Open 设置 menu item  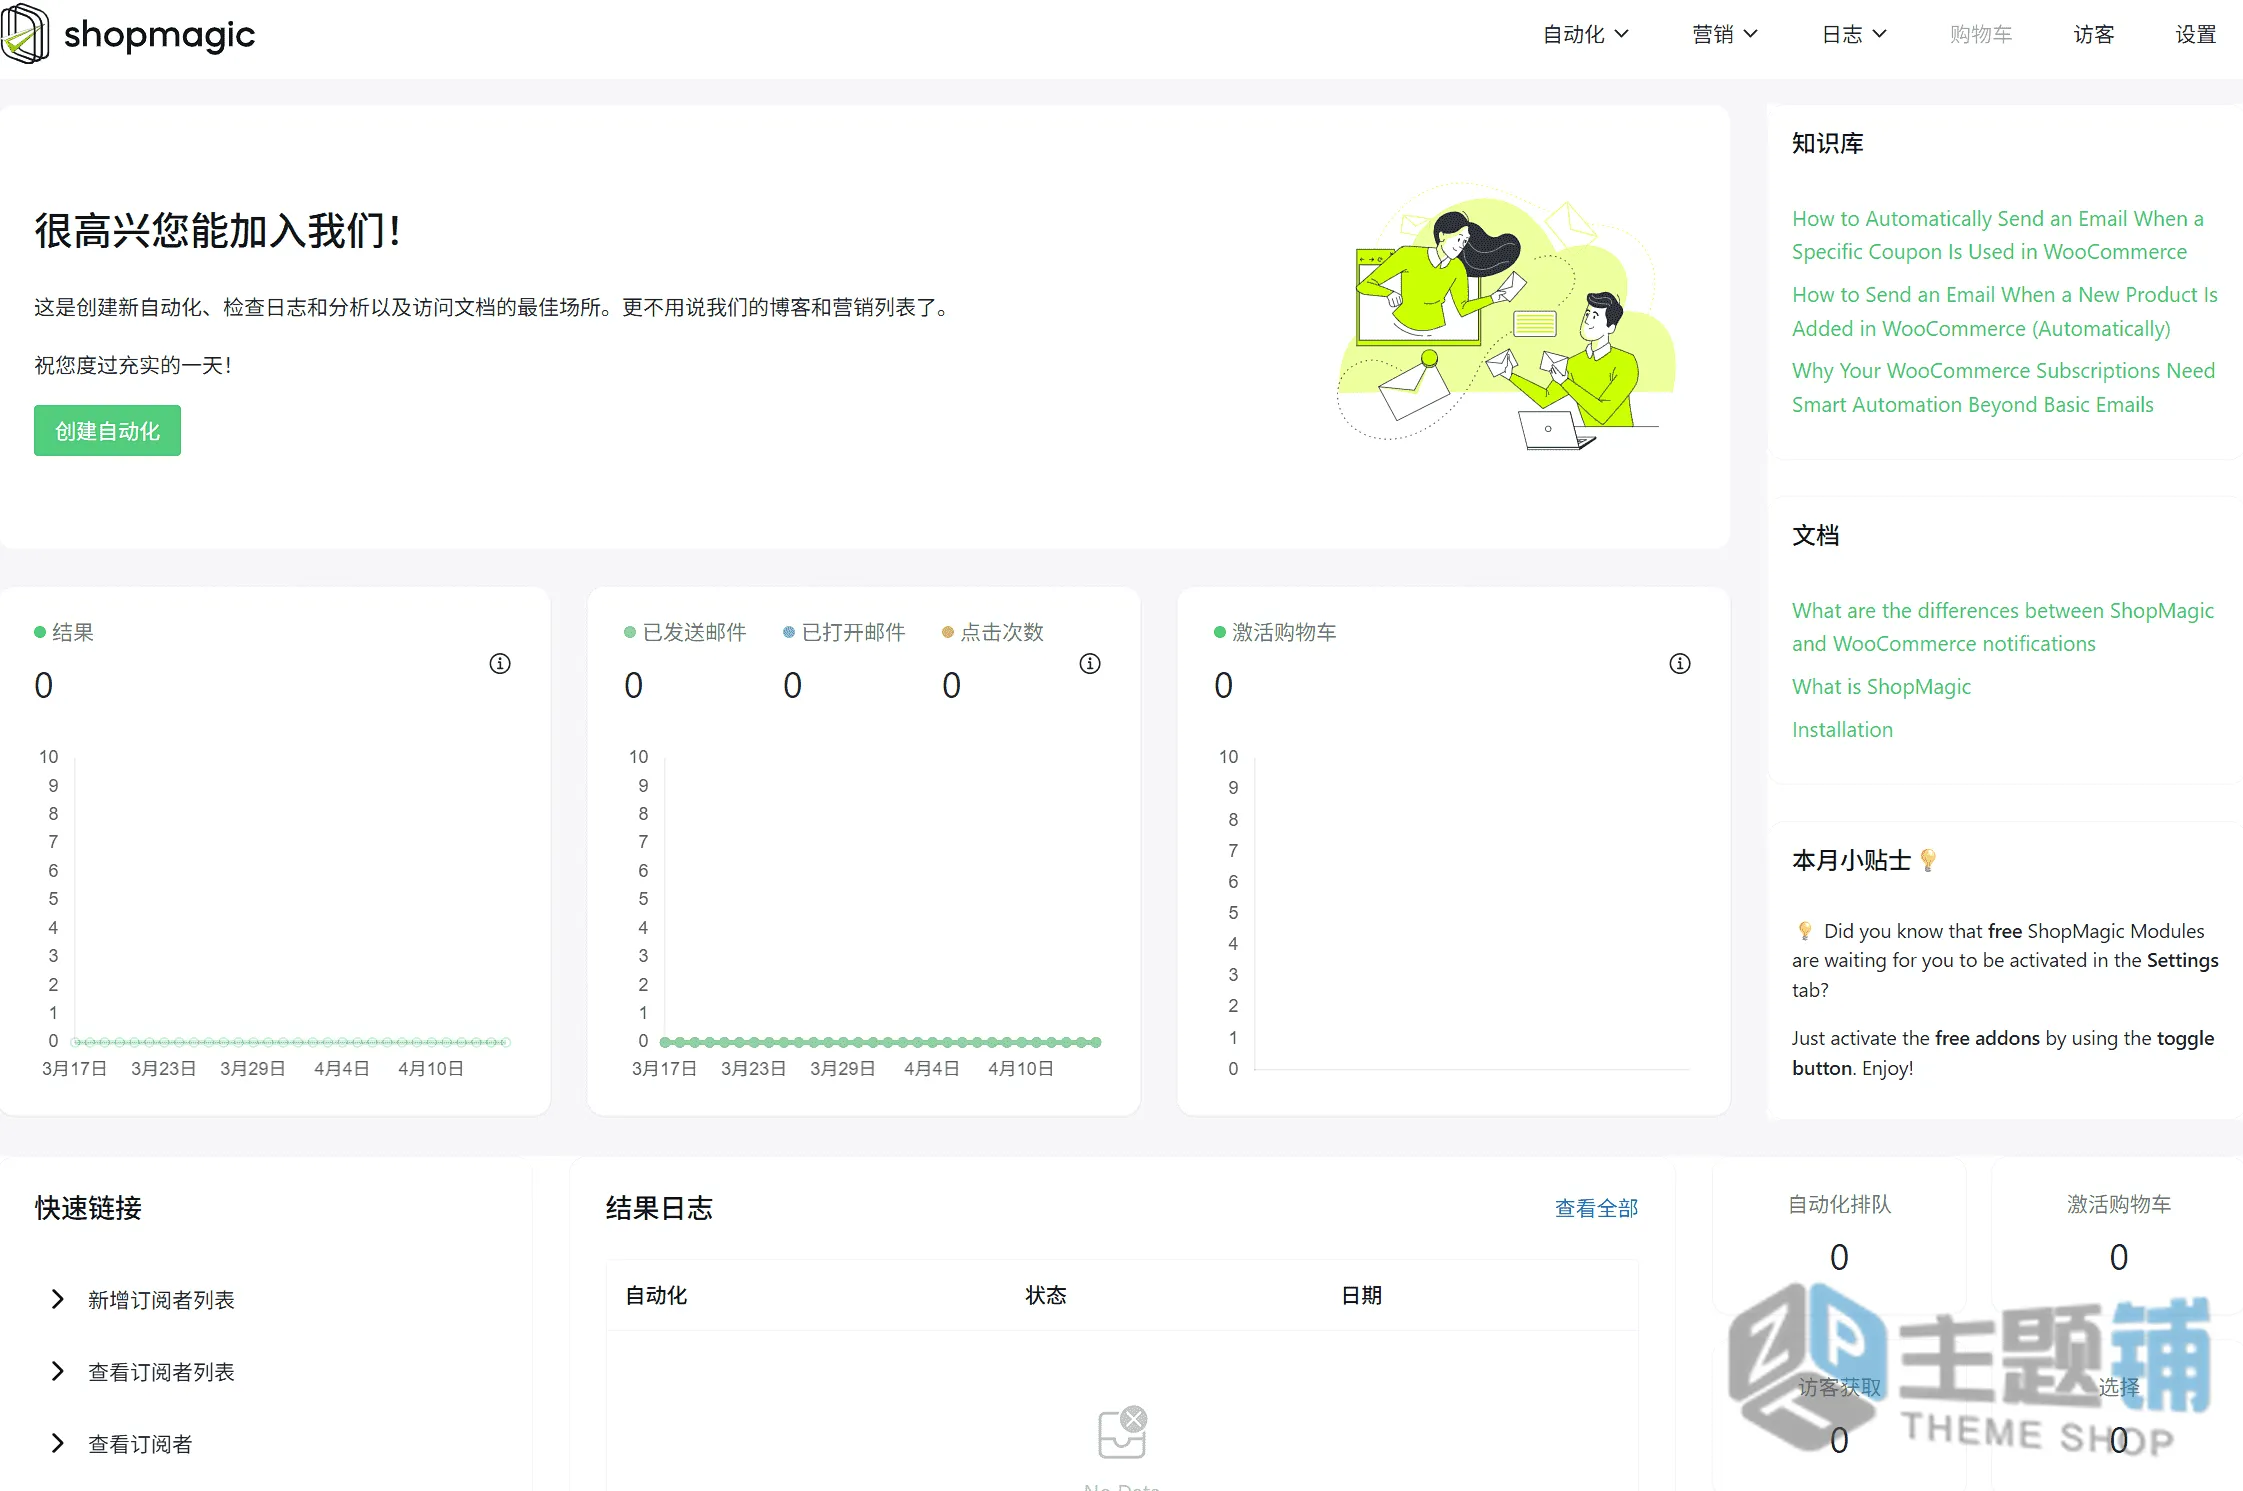(x=2196, y=34)
